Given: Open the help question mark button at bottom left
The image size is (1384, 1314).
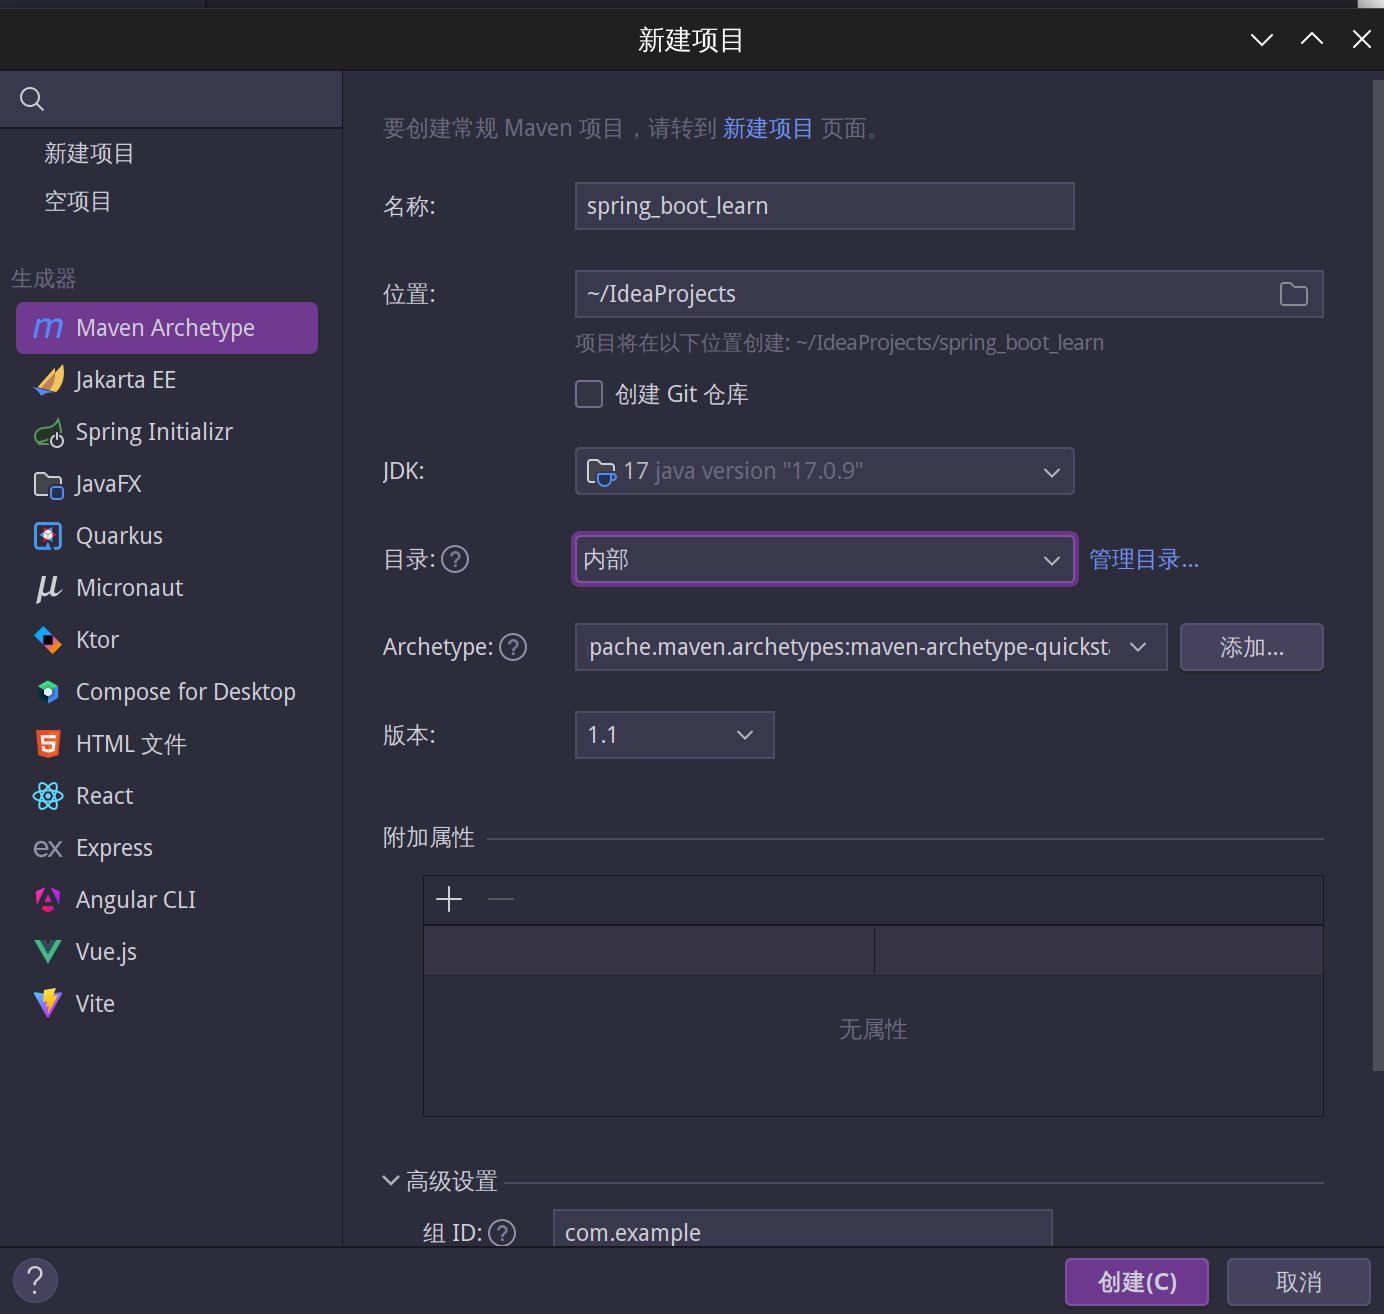Looking at the screenshot, I should pyautogui.click(x=35, y=1280).
